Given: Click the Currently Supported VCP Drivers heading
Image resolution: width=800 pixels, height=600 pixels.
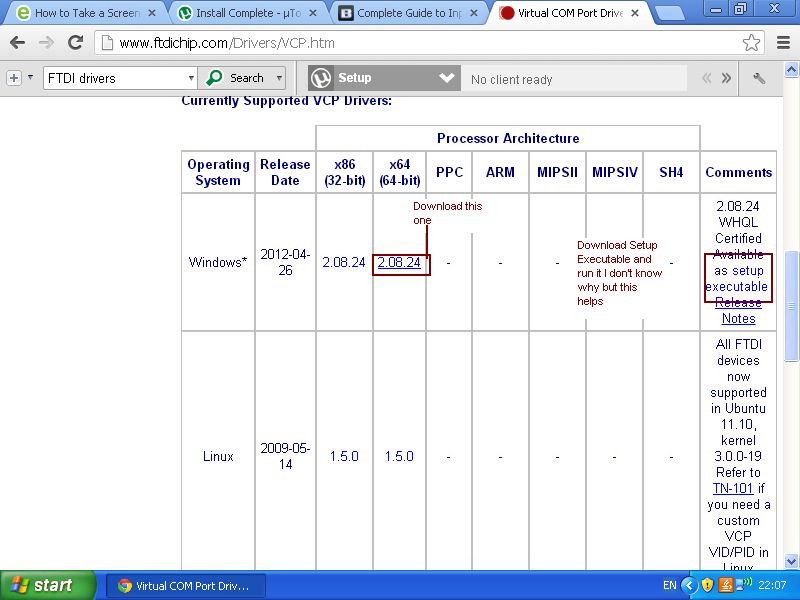Looking at the screenshot, I should (x=287, y=101).
